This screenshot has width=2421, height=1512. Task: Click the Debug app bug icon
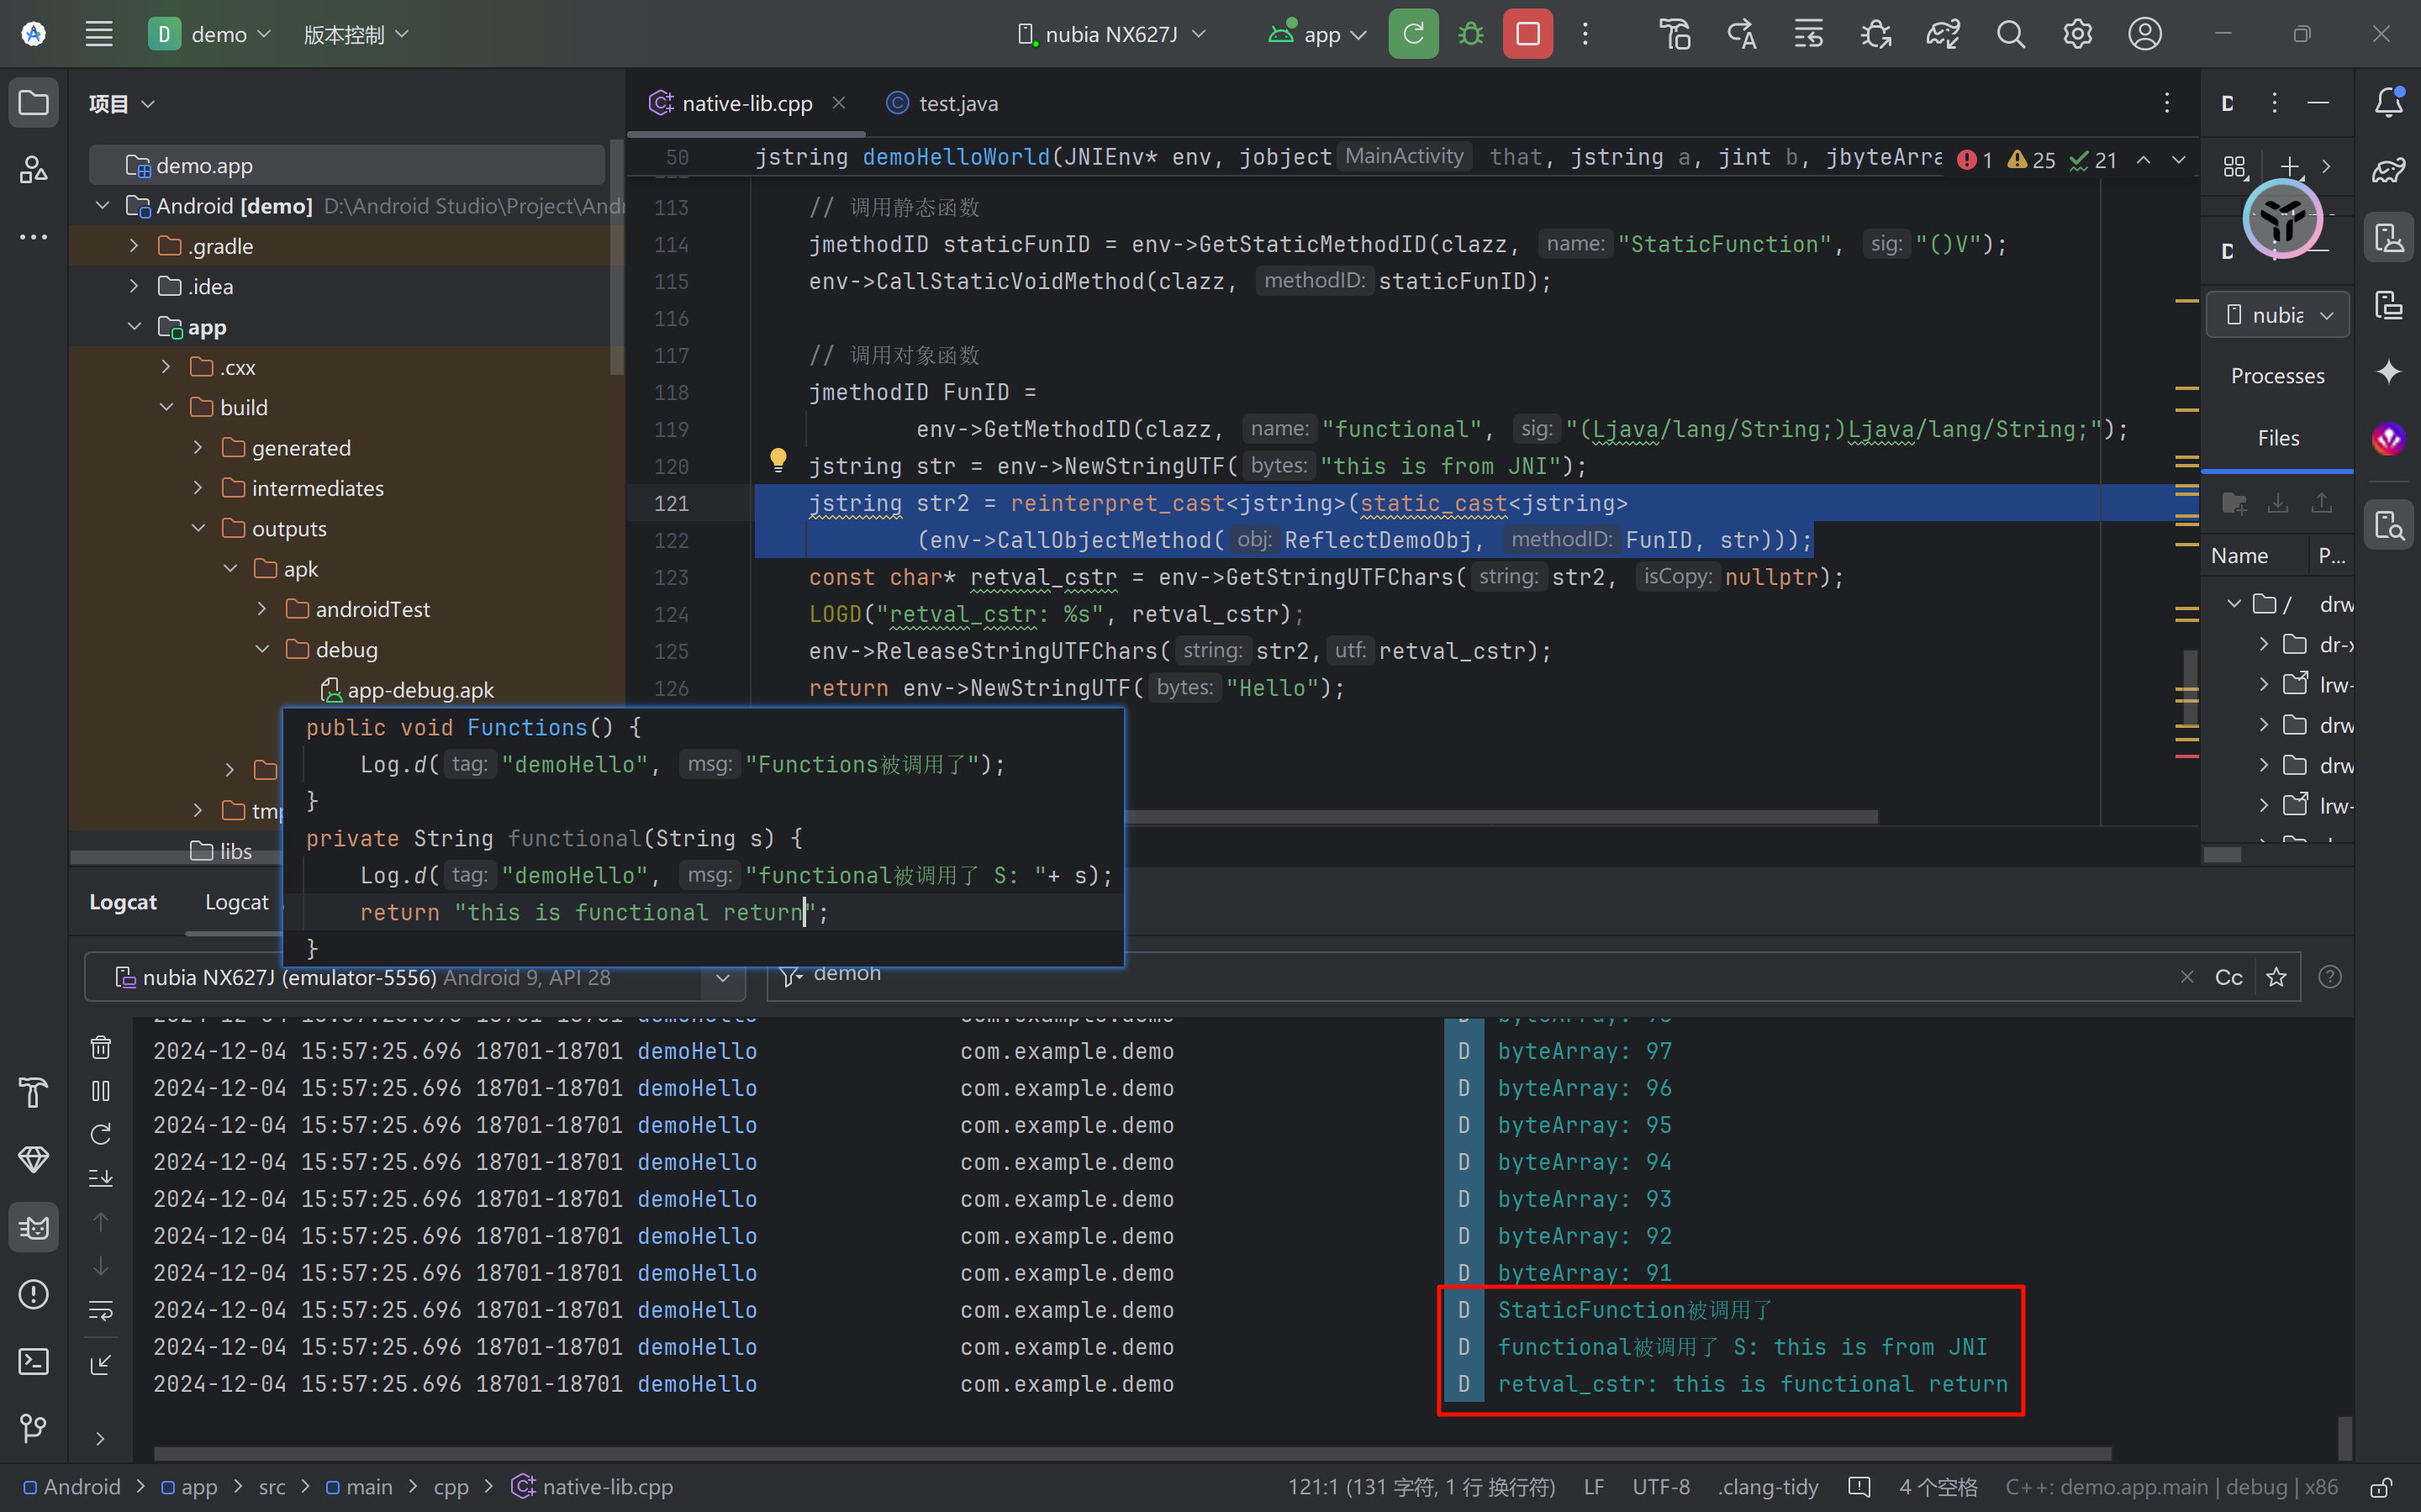pyautogui.click(x=1470, y=34)
